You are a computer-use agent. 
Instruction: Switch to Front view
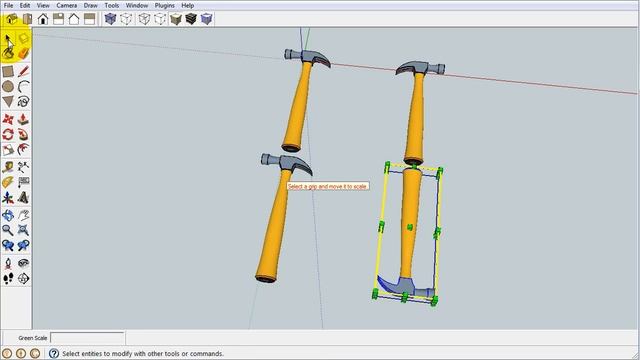click(43, 19)
